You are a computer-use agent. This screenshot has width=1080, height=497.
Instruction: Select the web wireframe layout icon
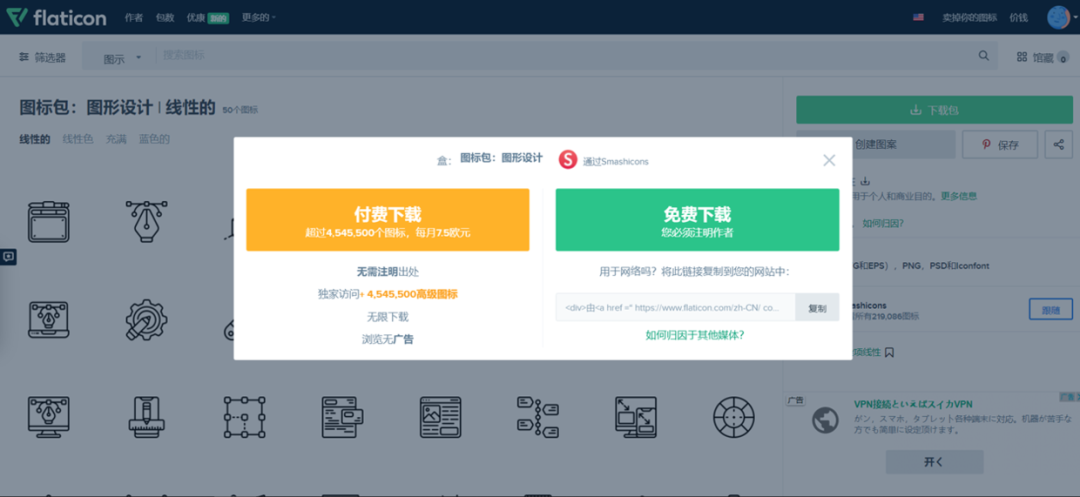(x=342, y=417)
